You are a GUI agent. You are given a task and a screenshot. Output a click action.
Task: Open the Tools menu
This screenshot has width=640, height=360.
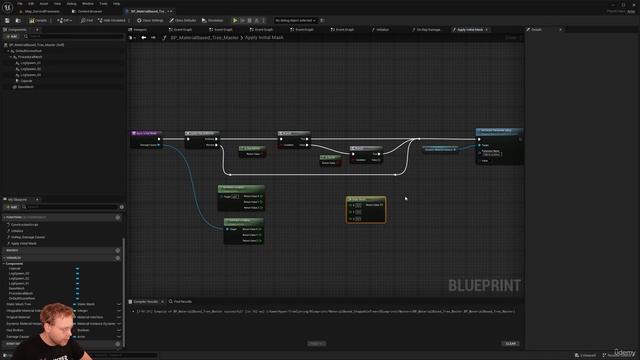(103, 4)
